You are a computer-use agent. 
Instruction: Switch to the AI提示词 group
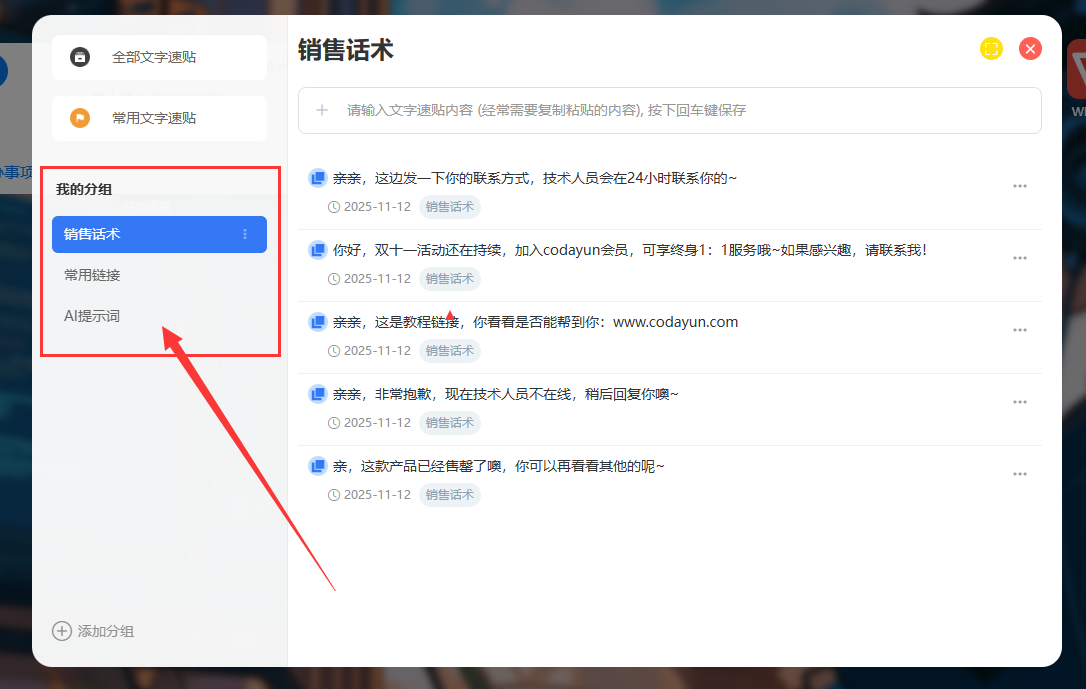[x=92, y=316]
